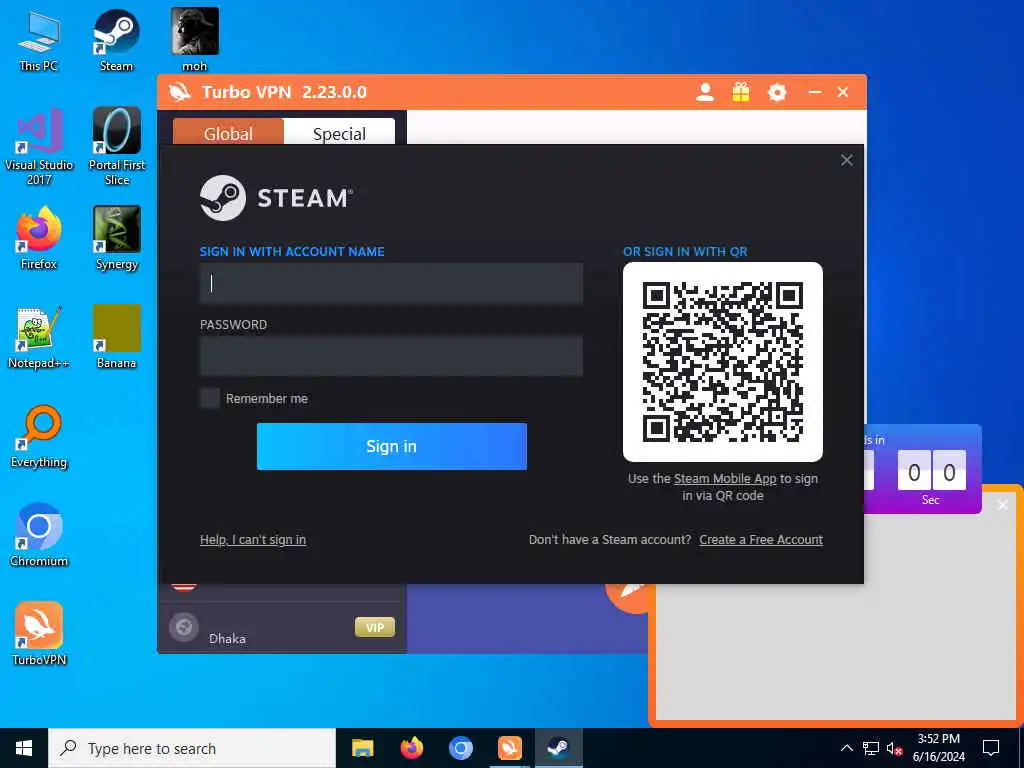Open Help, I can't sign in link
Screen dimensions: 1024x768
(253, 539)
